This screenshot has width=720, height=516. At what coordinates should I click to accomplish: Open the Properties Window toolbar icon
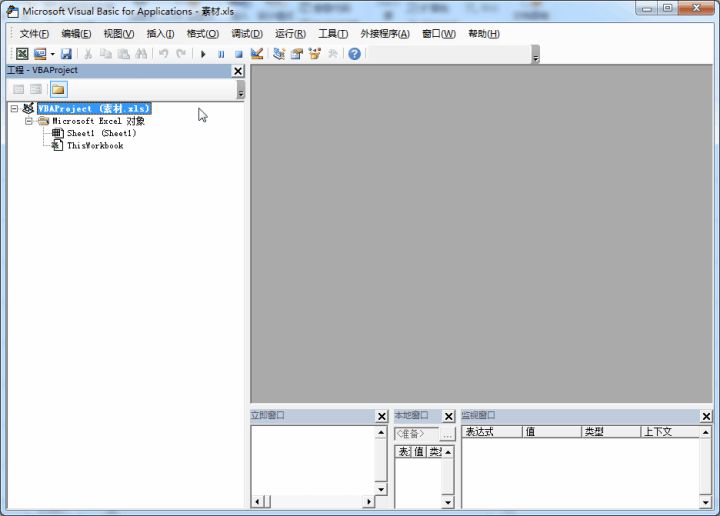[x=297, y=54]
